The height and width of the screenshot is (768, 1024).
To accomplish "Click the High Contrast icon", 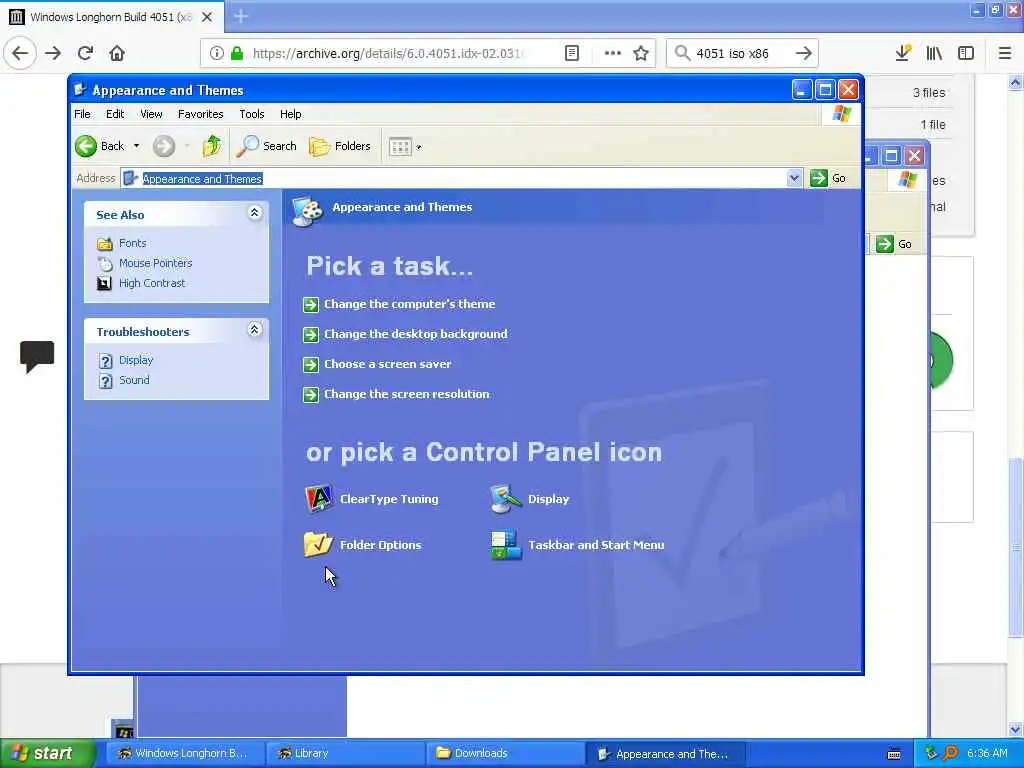I will tap(104, 283).
